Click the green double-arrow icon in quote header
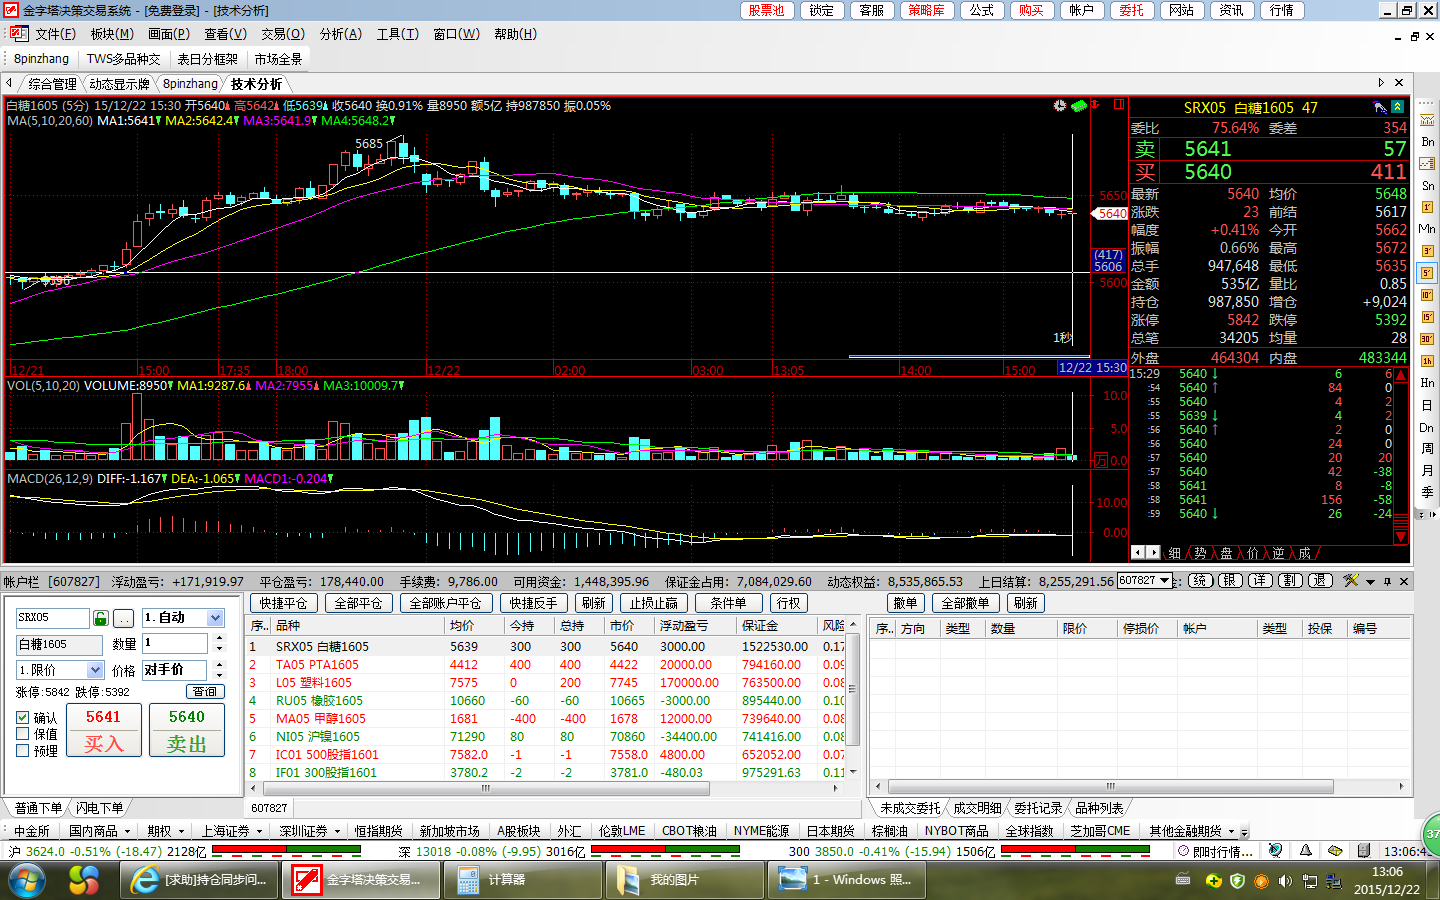1440x900 pixels. click(1398, 107)
